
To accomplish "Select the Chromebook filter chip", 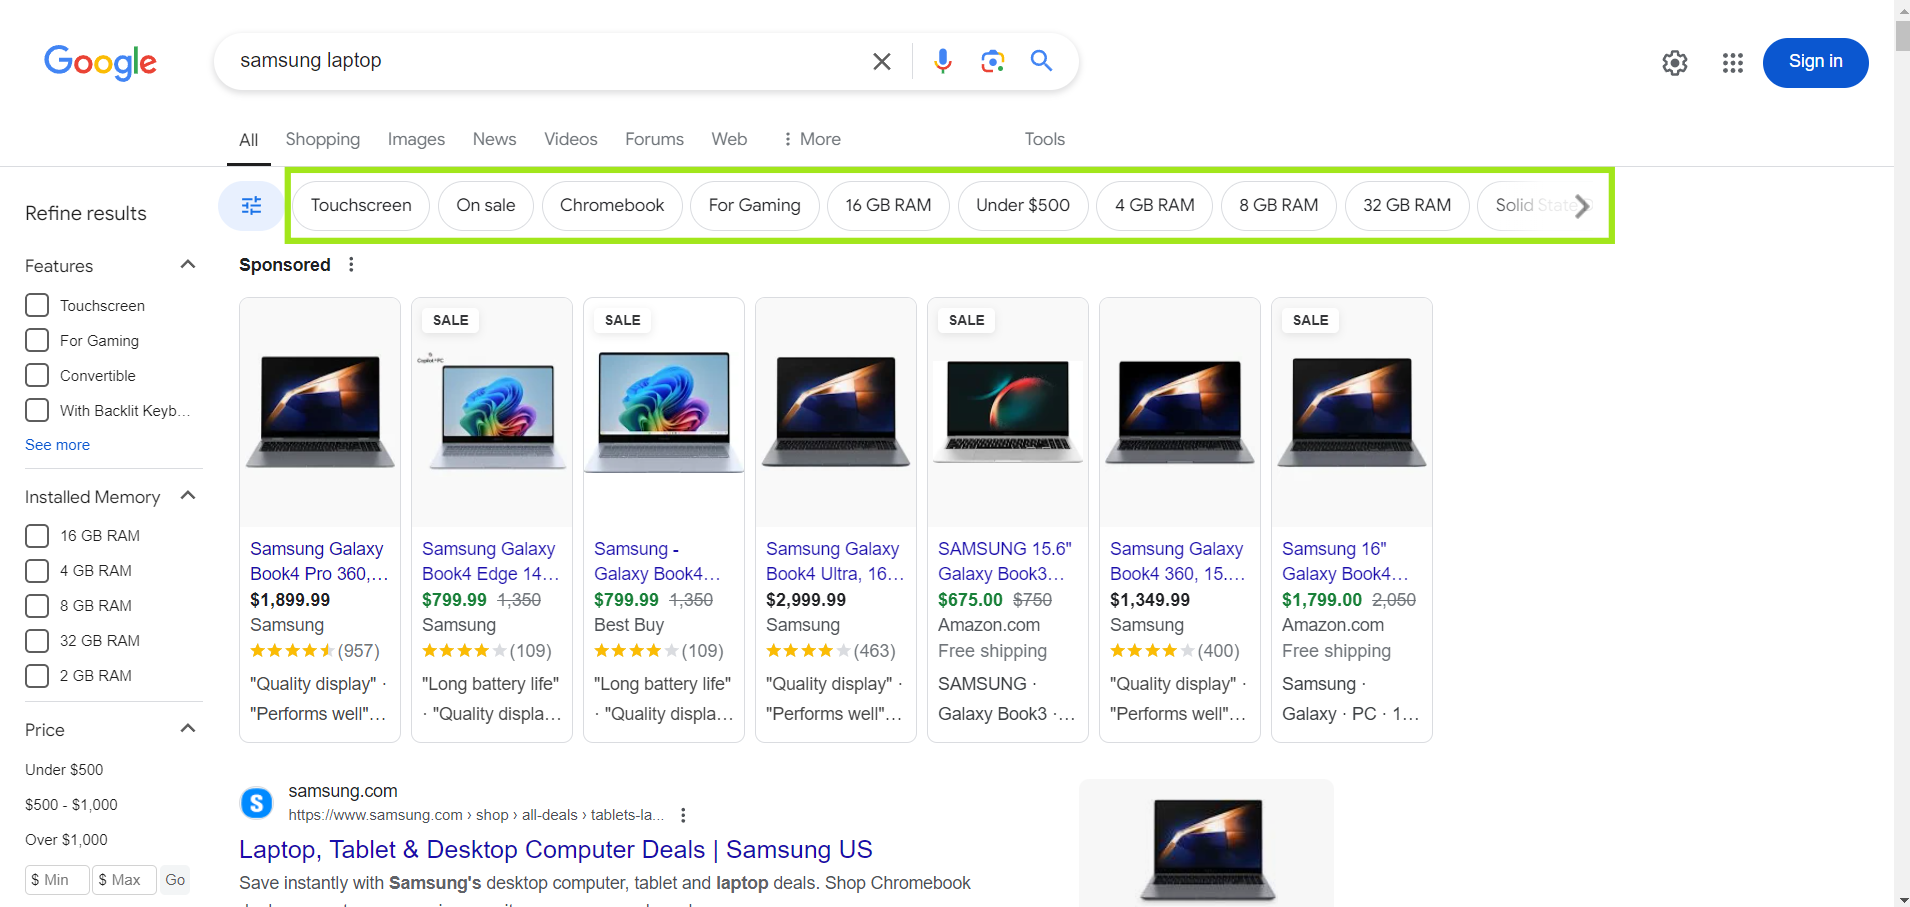I will [612, 205].
